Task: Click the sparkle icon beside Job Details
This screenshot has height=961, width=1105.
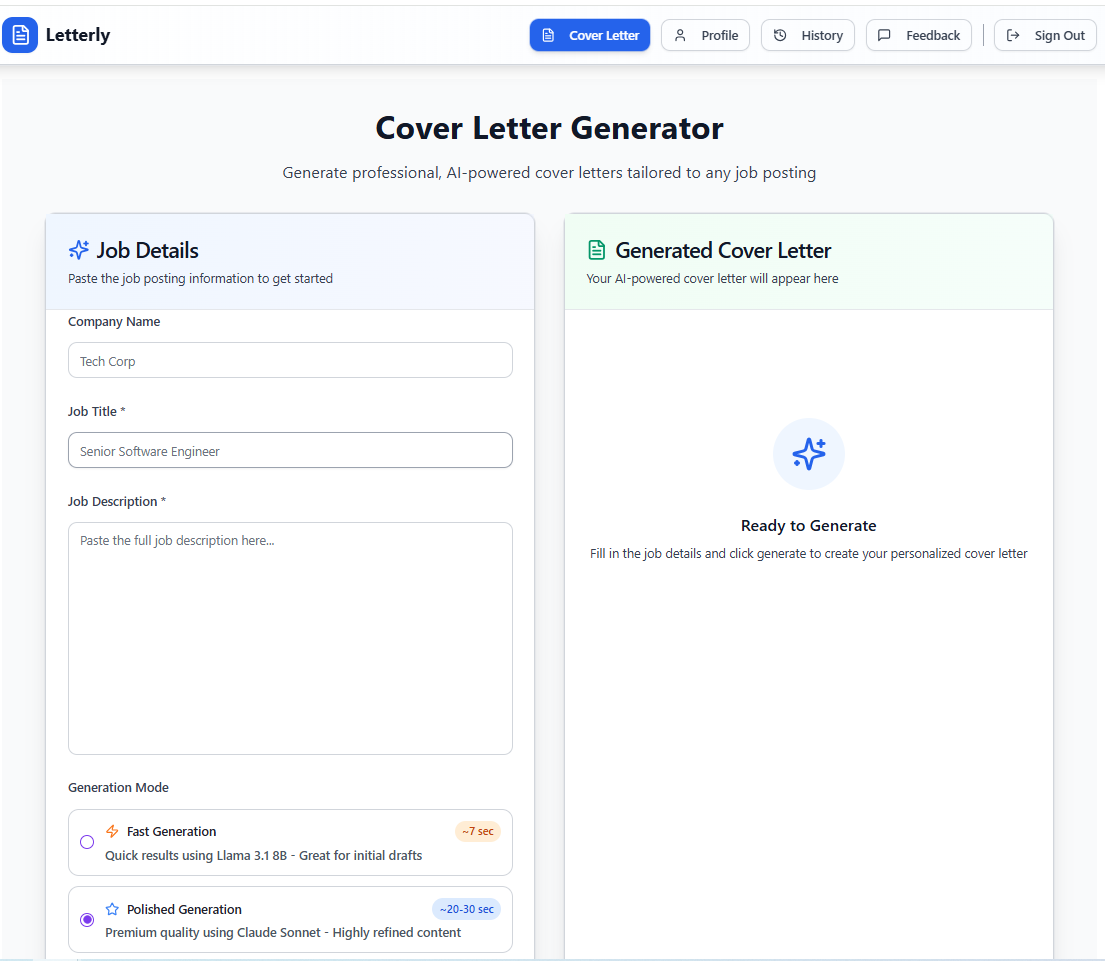Action: click(x=78, y=249)
